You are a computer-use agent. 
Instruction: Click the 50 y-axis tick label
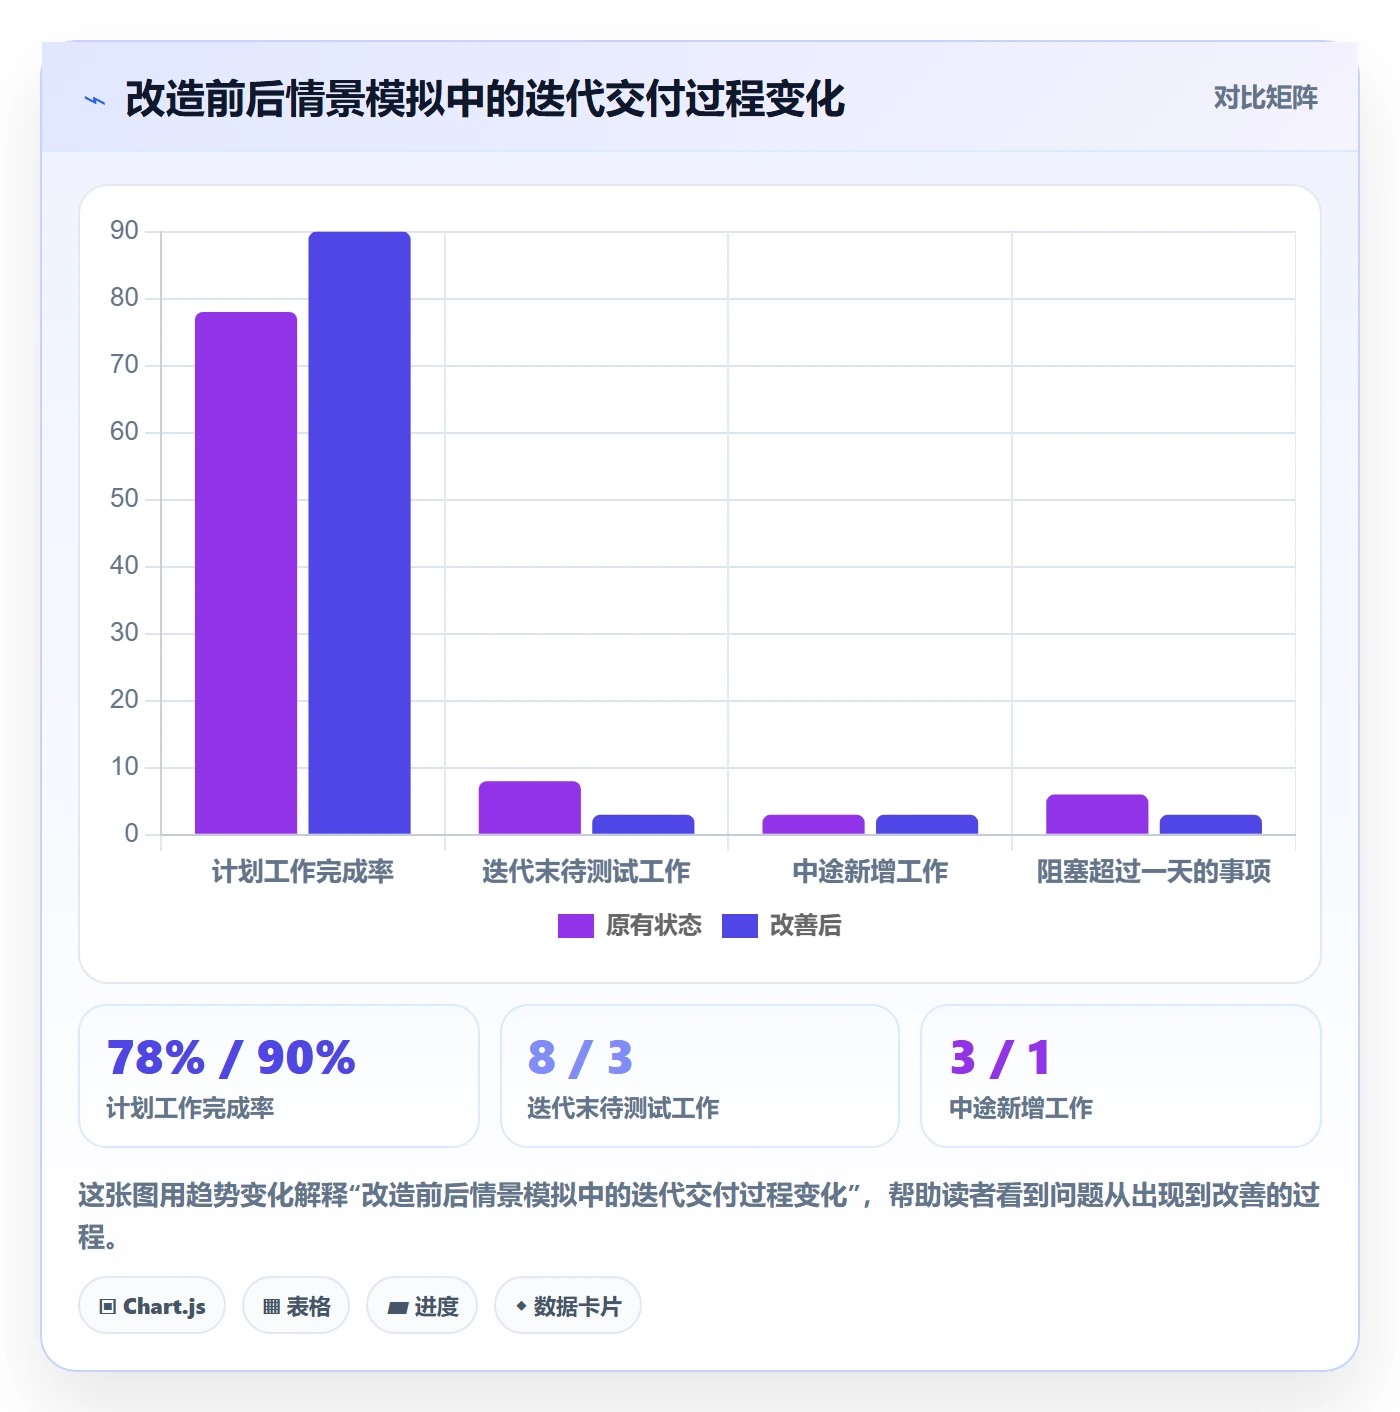(x=124, y=499)
